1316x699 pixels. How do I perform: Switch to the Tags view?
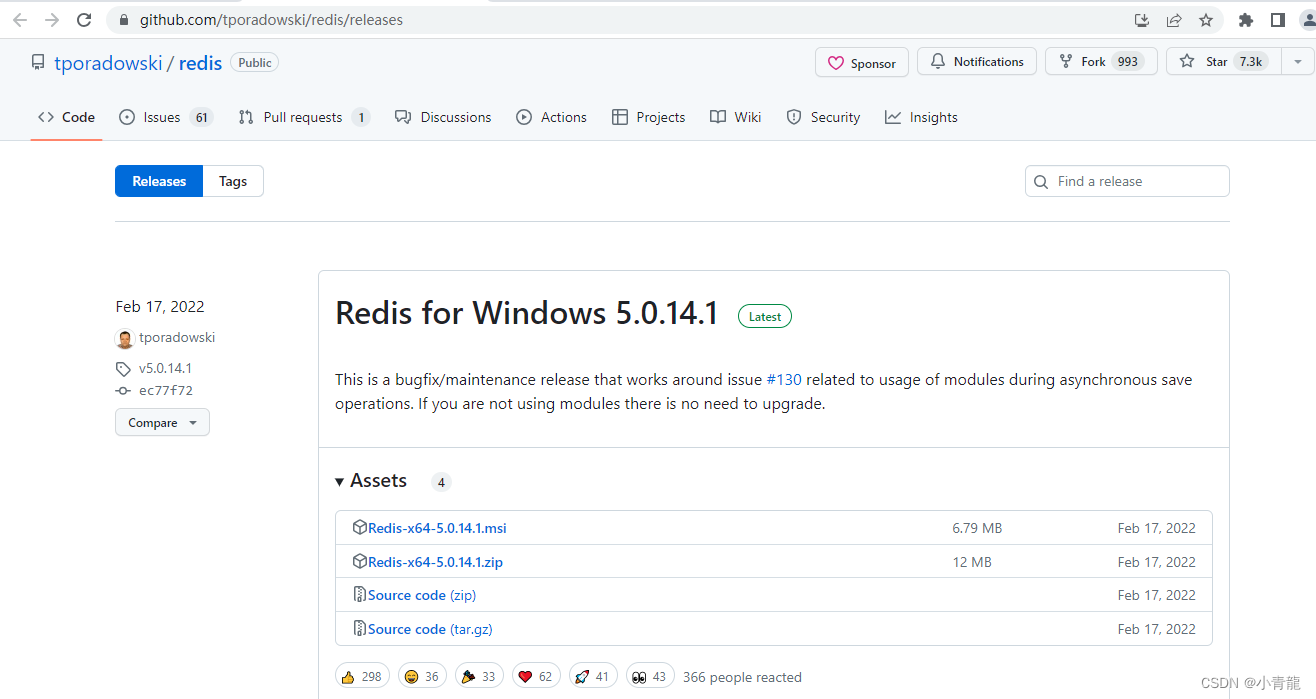coord(233,181)
